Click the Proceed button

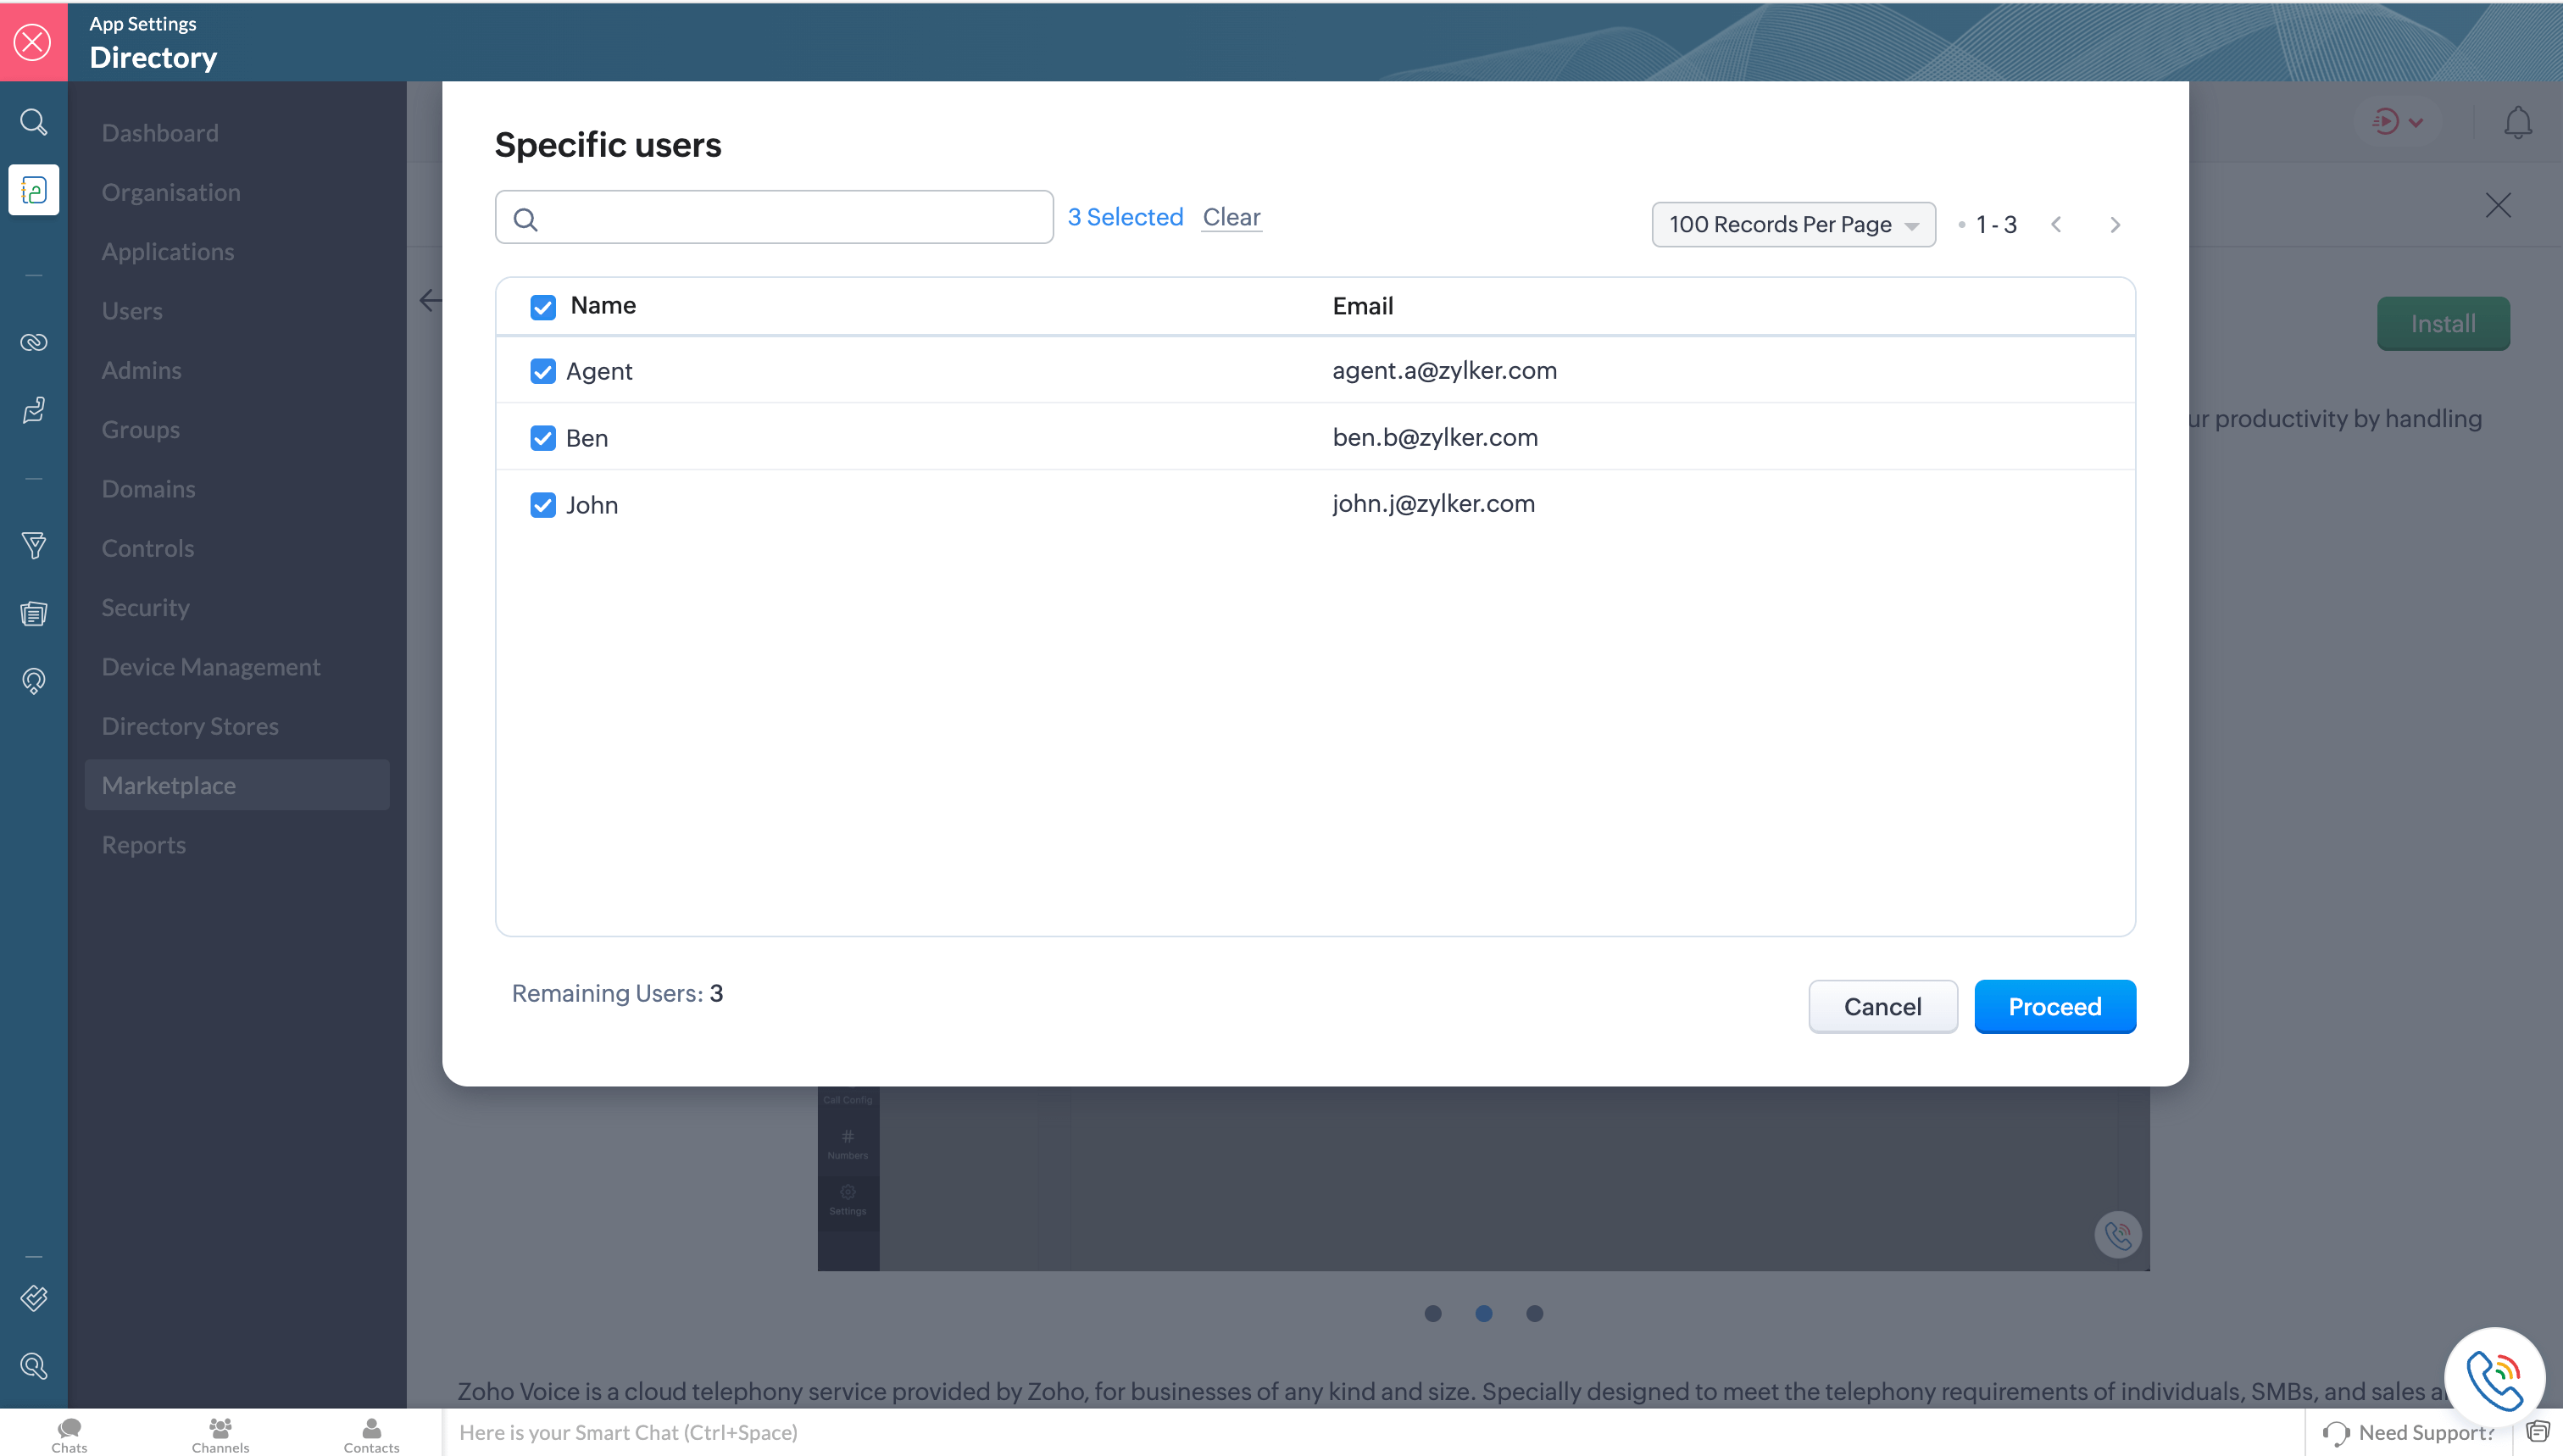point(2054,1006)
